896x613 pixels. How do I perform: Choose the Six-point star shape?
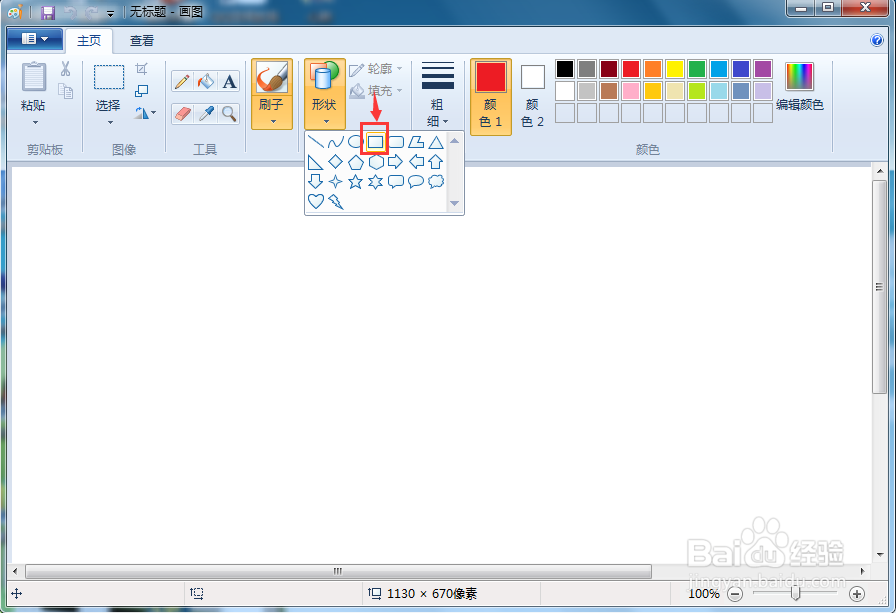click(x=375, y=182)
